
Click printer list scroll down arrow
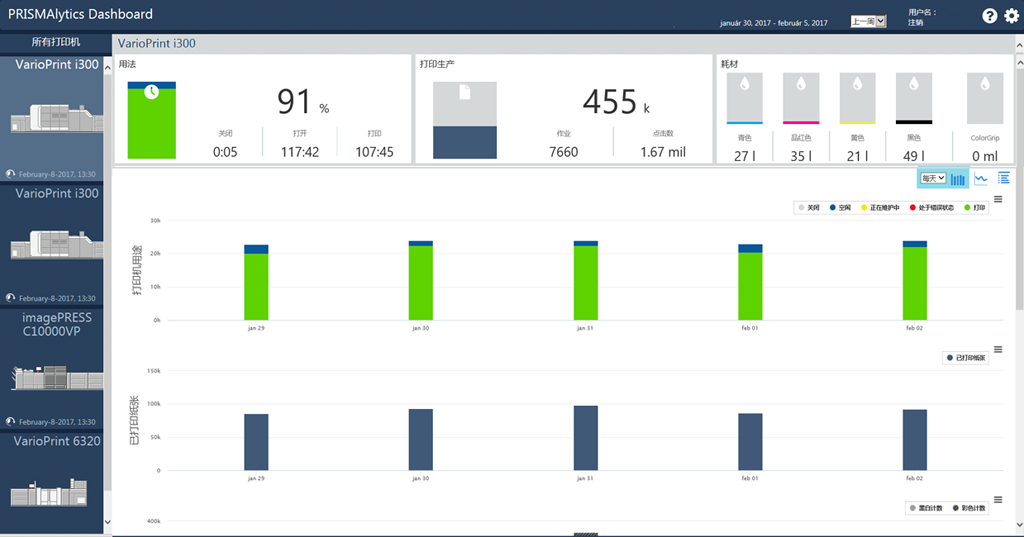pos(108,522)
